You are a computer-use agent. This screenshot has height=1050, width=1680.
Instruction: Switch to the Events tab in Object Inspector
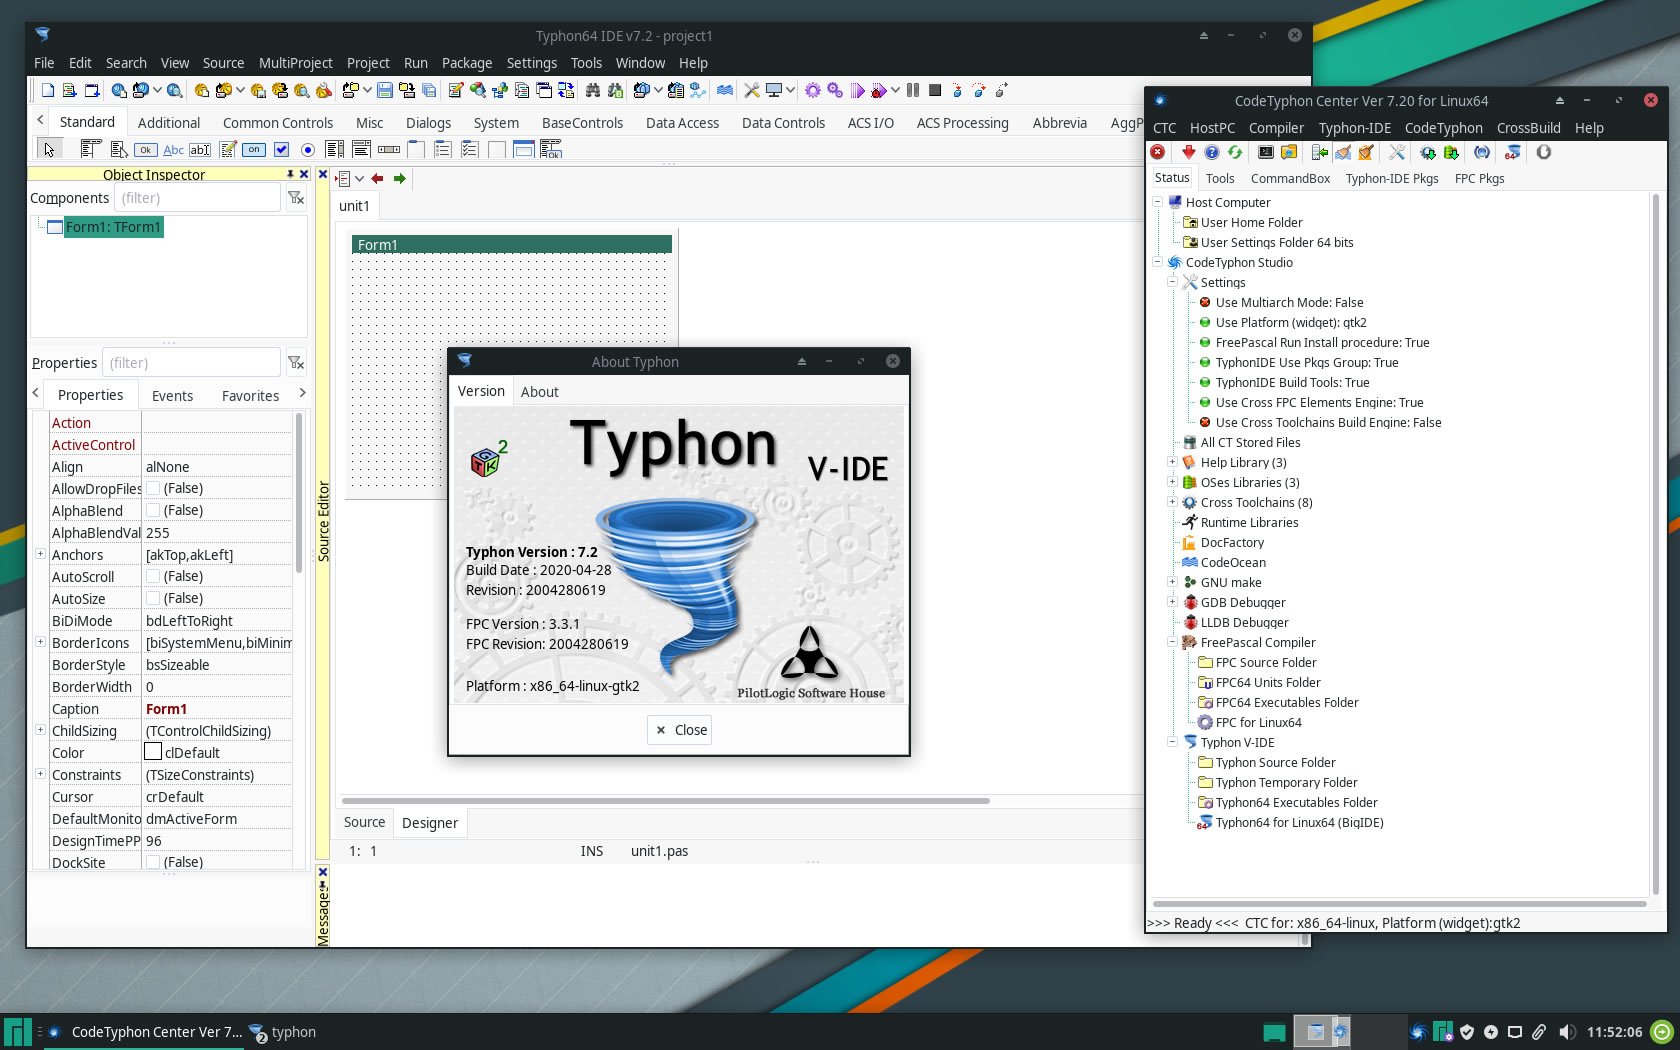172,396
